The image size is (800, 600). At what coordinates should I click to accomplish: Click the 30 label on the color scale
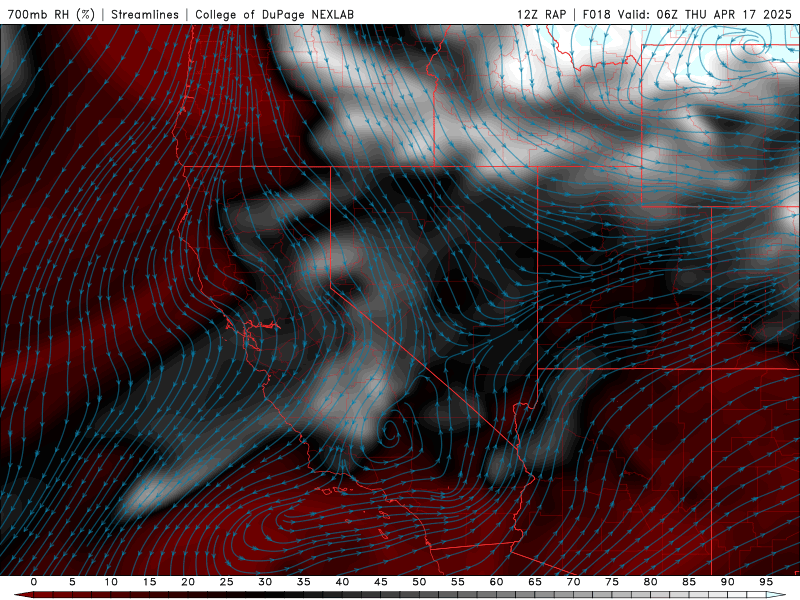(265, 582)
